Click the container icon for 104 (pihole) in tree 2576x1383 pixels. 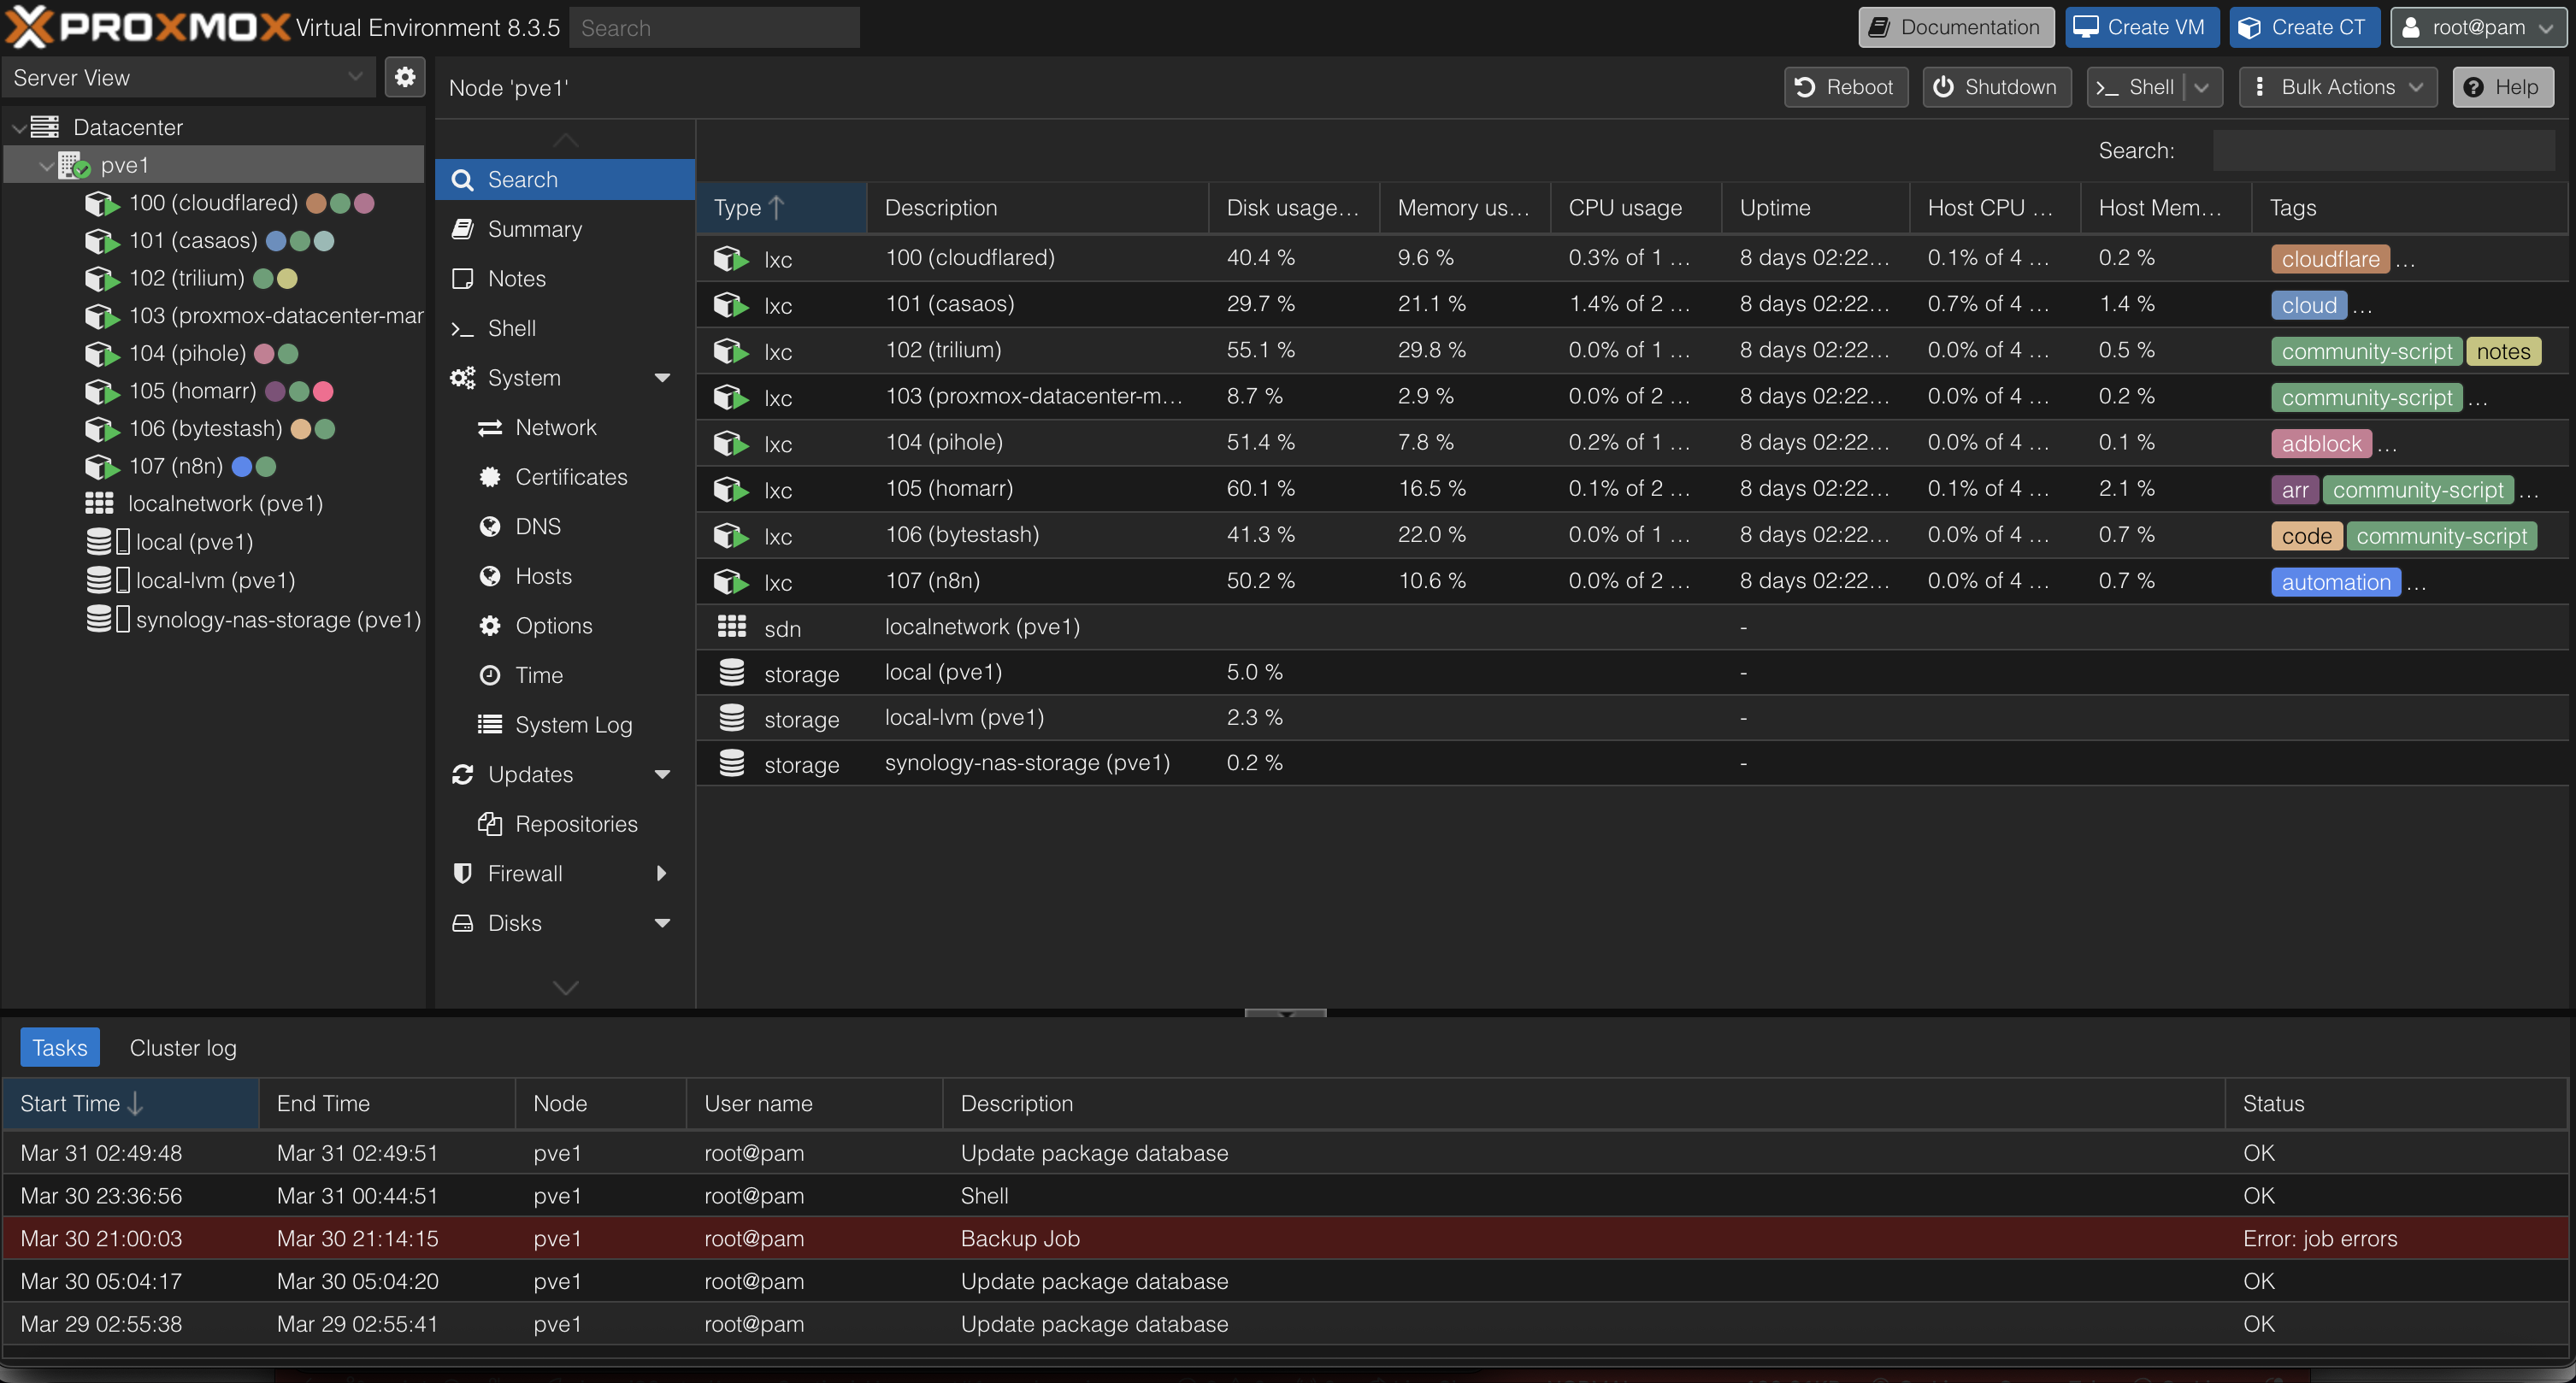point(102,353)
